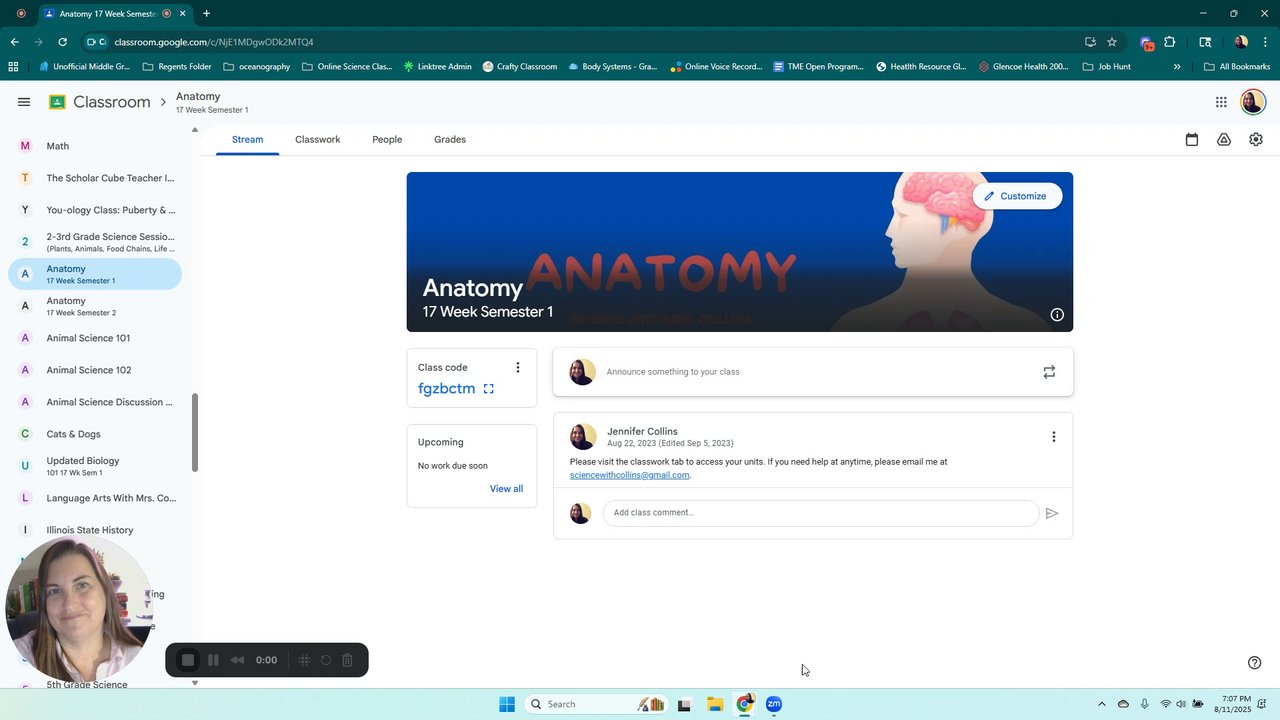Open the Chrome extensions puzzle icon
This screenshot has height=720, width=1280.
(1170, 42)
